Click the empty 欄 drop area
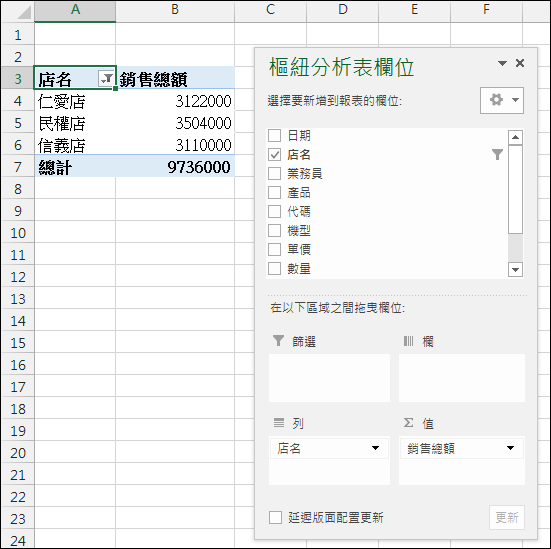This screenshot has width=551, height=549. coord(462,378)
